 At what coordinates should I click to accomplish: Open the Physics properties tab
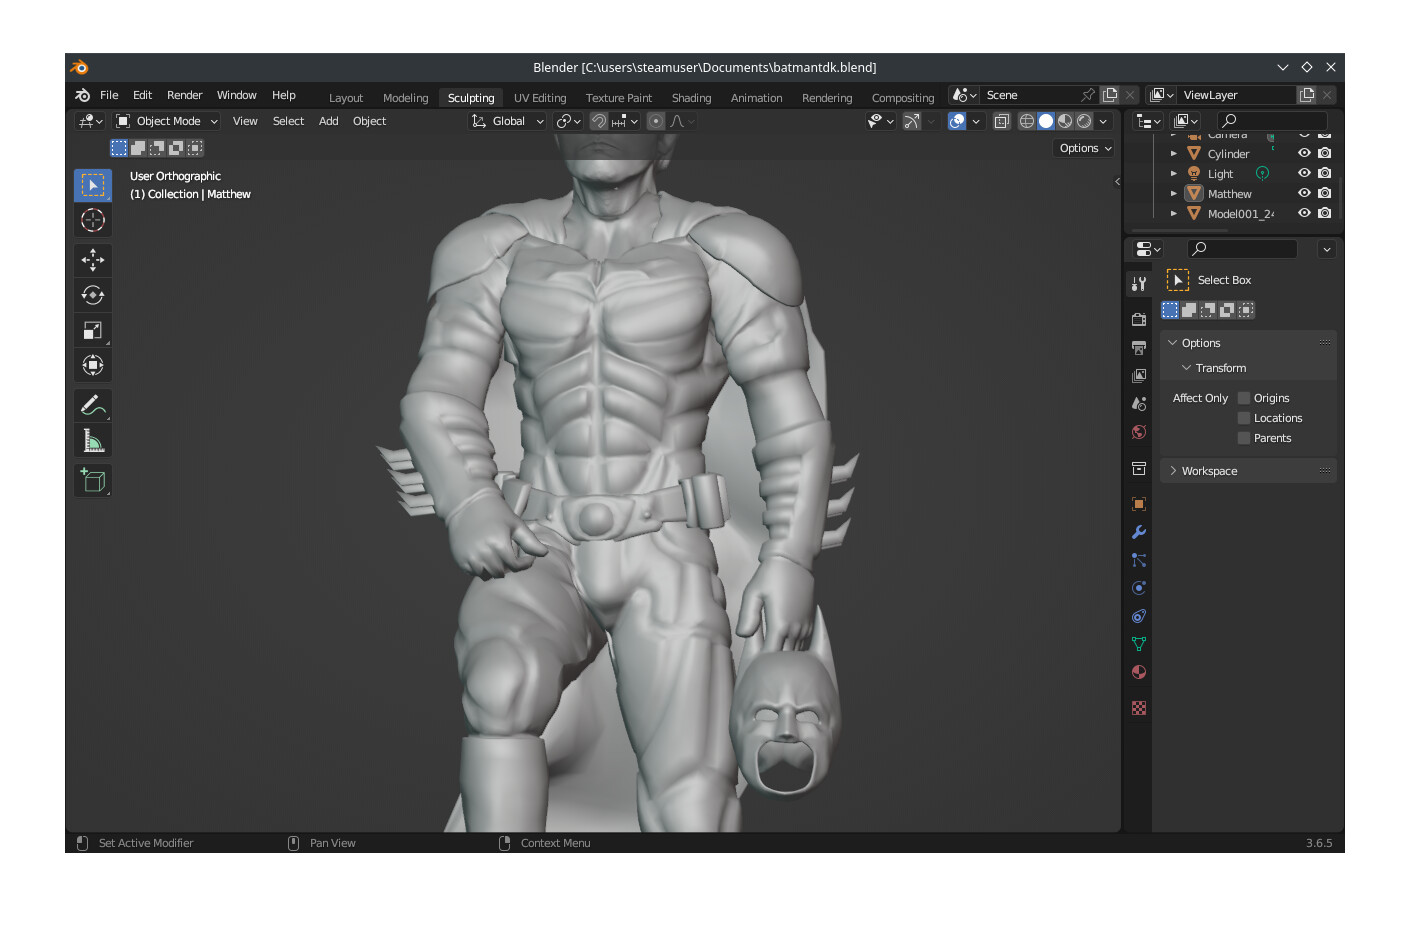click(1139, 588)
